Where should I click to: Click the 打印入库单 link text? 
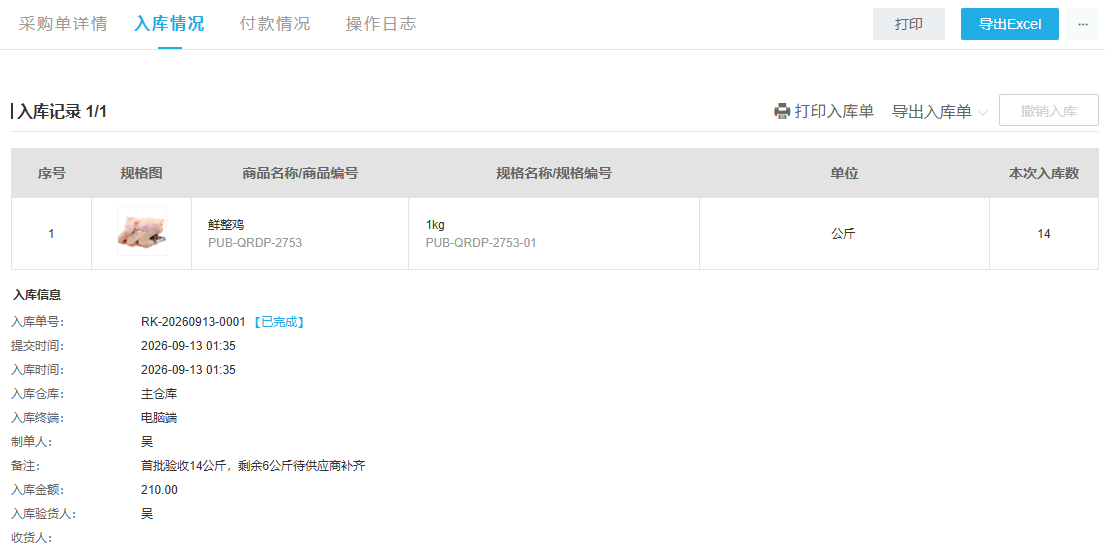point(834,111)
